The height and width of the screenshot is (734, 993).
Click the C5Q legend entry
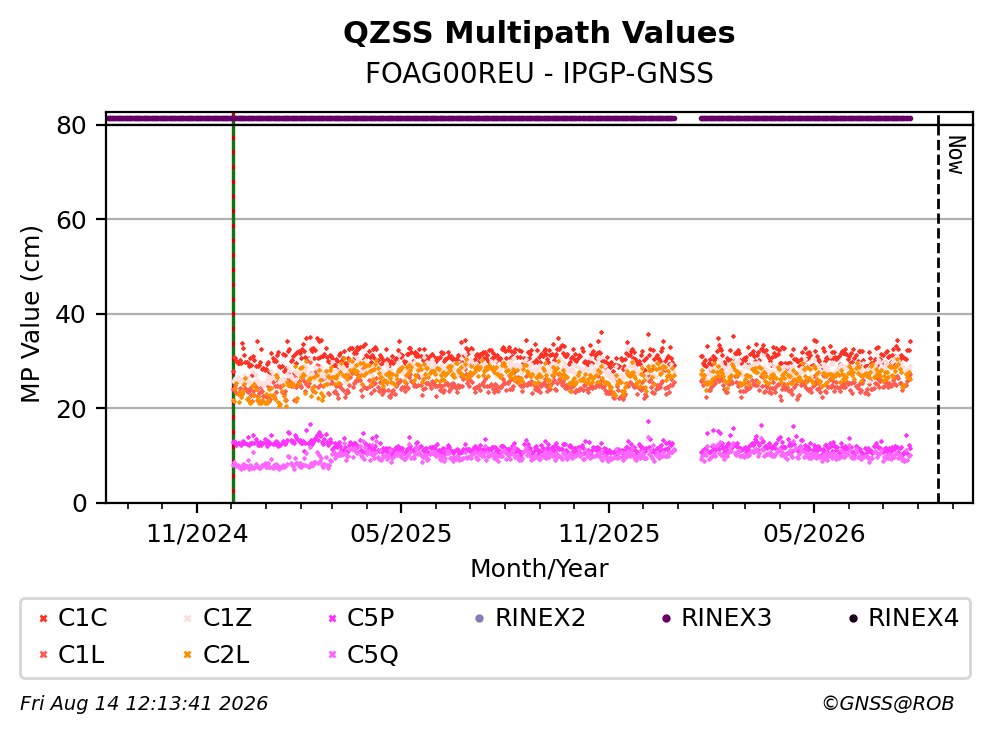364,655
